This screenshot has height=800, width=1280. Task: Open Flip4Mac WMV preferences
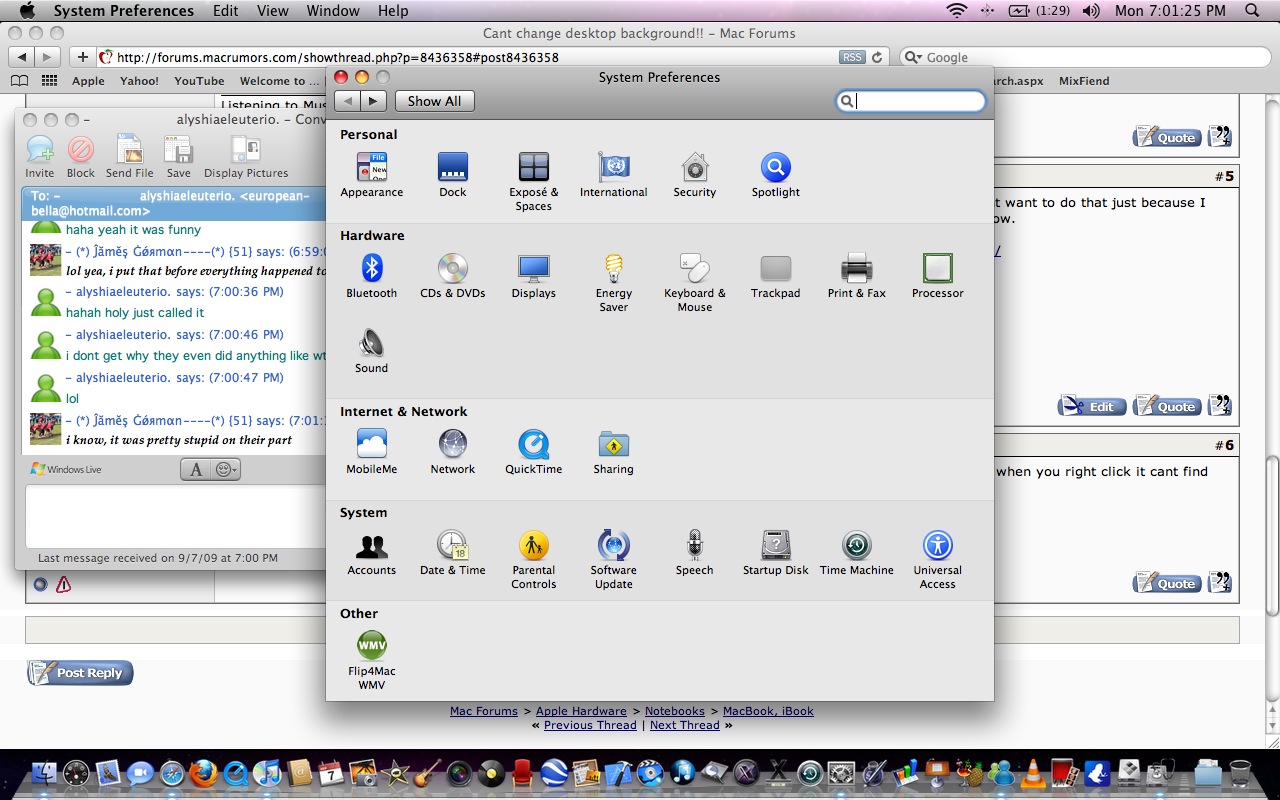371,661
